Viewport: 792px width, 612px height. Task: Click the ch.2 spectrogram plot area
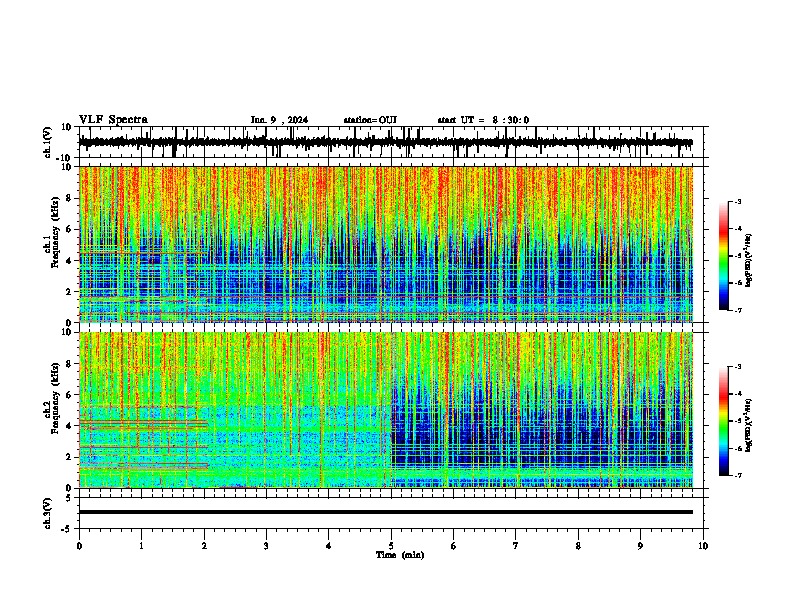[x=385, y=410]
